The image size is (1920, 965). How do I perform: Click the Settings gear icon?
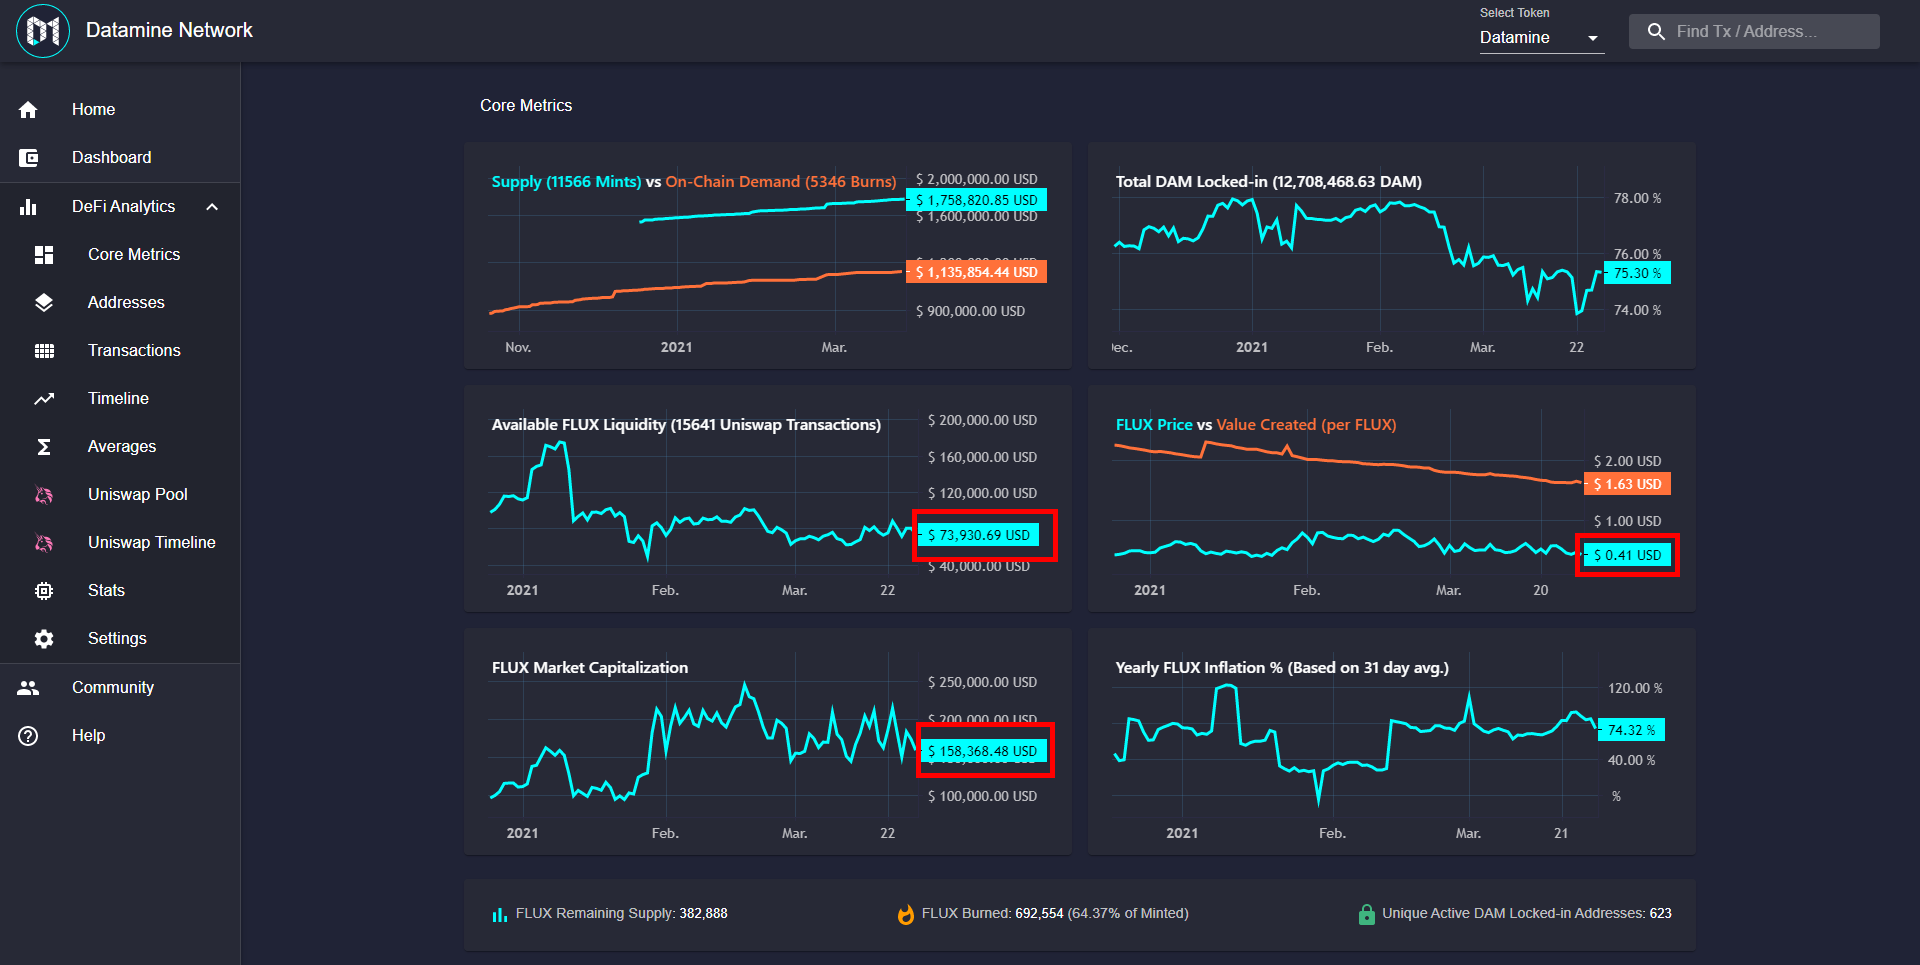[x=44, y=639]
